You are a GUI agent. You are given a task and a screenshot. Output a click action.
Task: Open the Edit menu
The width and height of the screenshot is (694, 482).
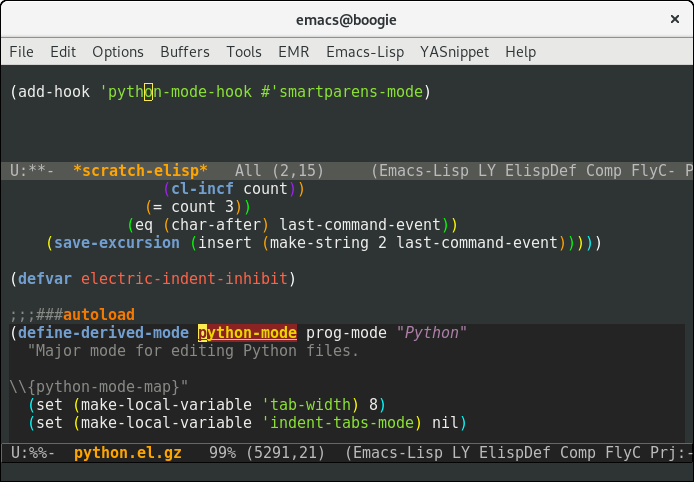(63, 52)
